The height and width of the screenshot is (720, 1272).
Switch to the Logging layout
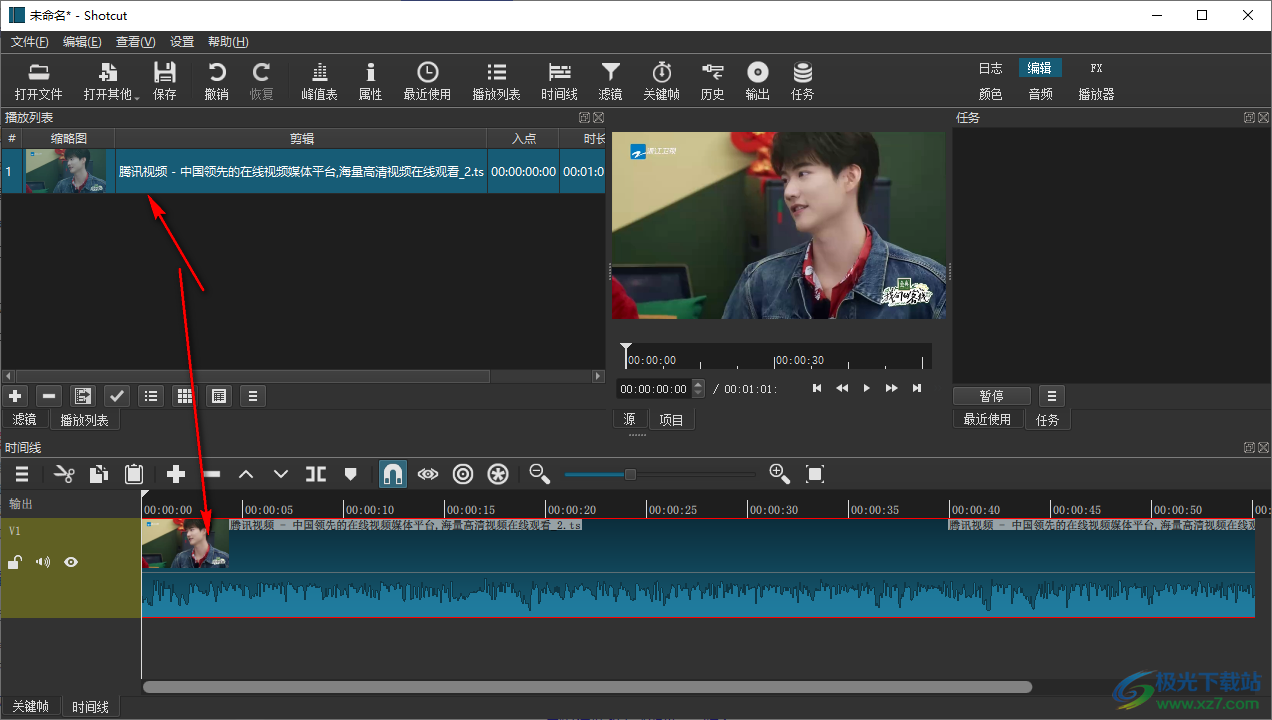[x=990, y=68]
